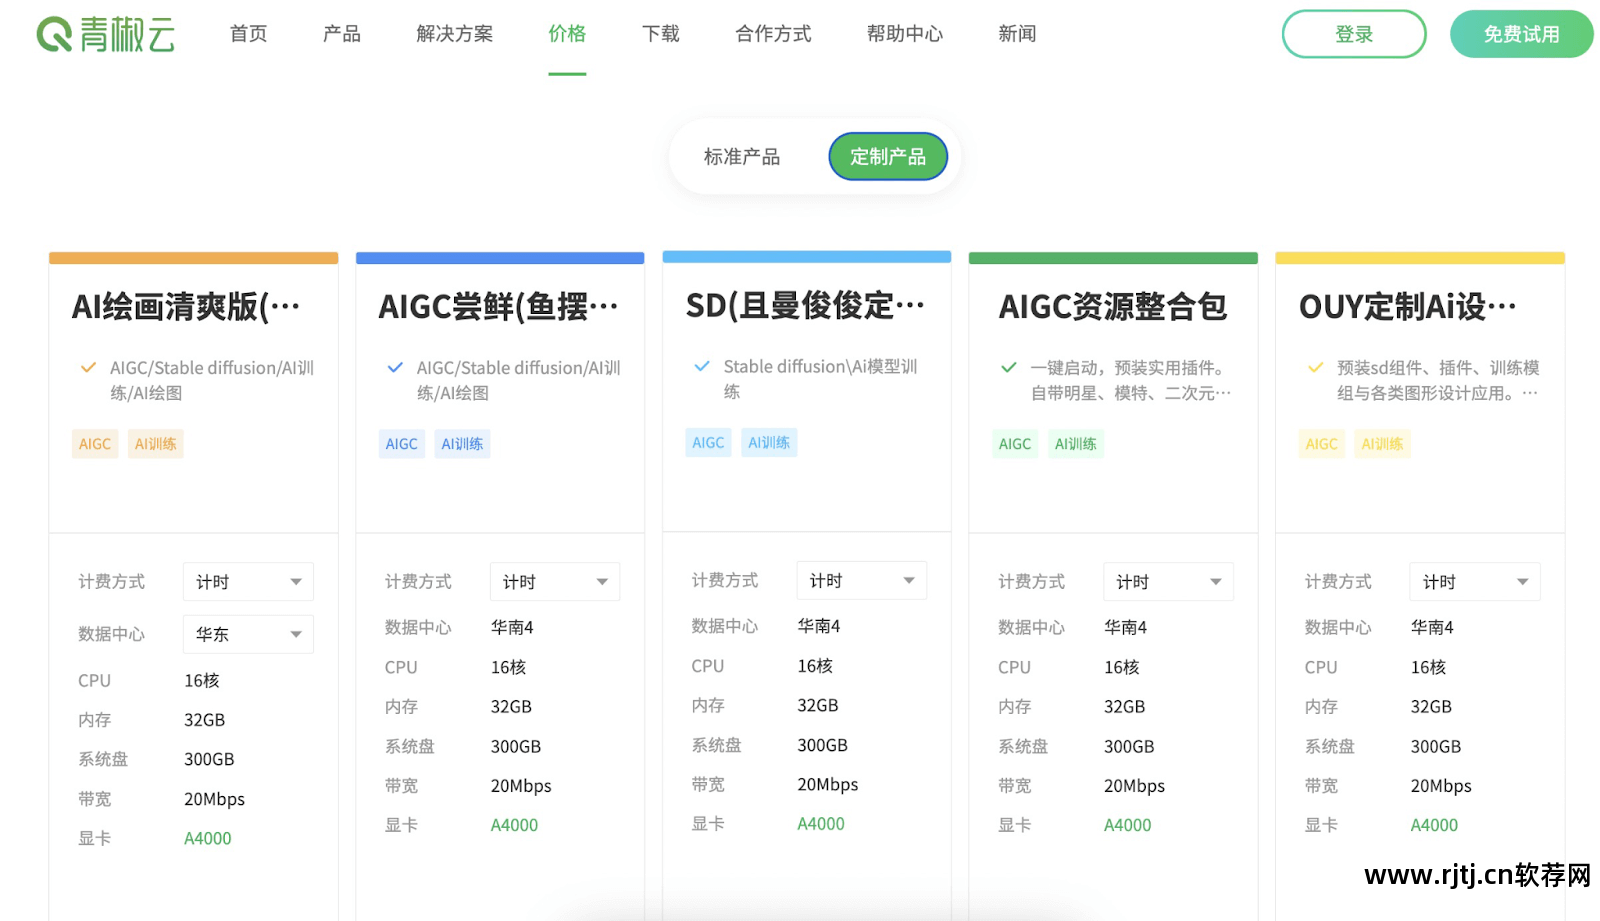The image size is (1600, 921).
Task: Open the 产品 menu
Action: pyautogui.click(x=342, y=34)
